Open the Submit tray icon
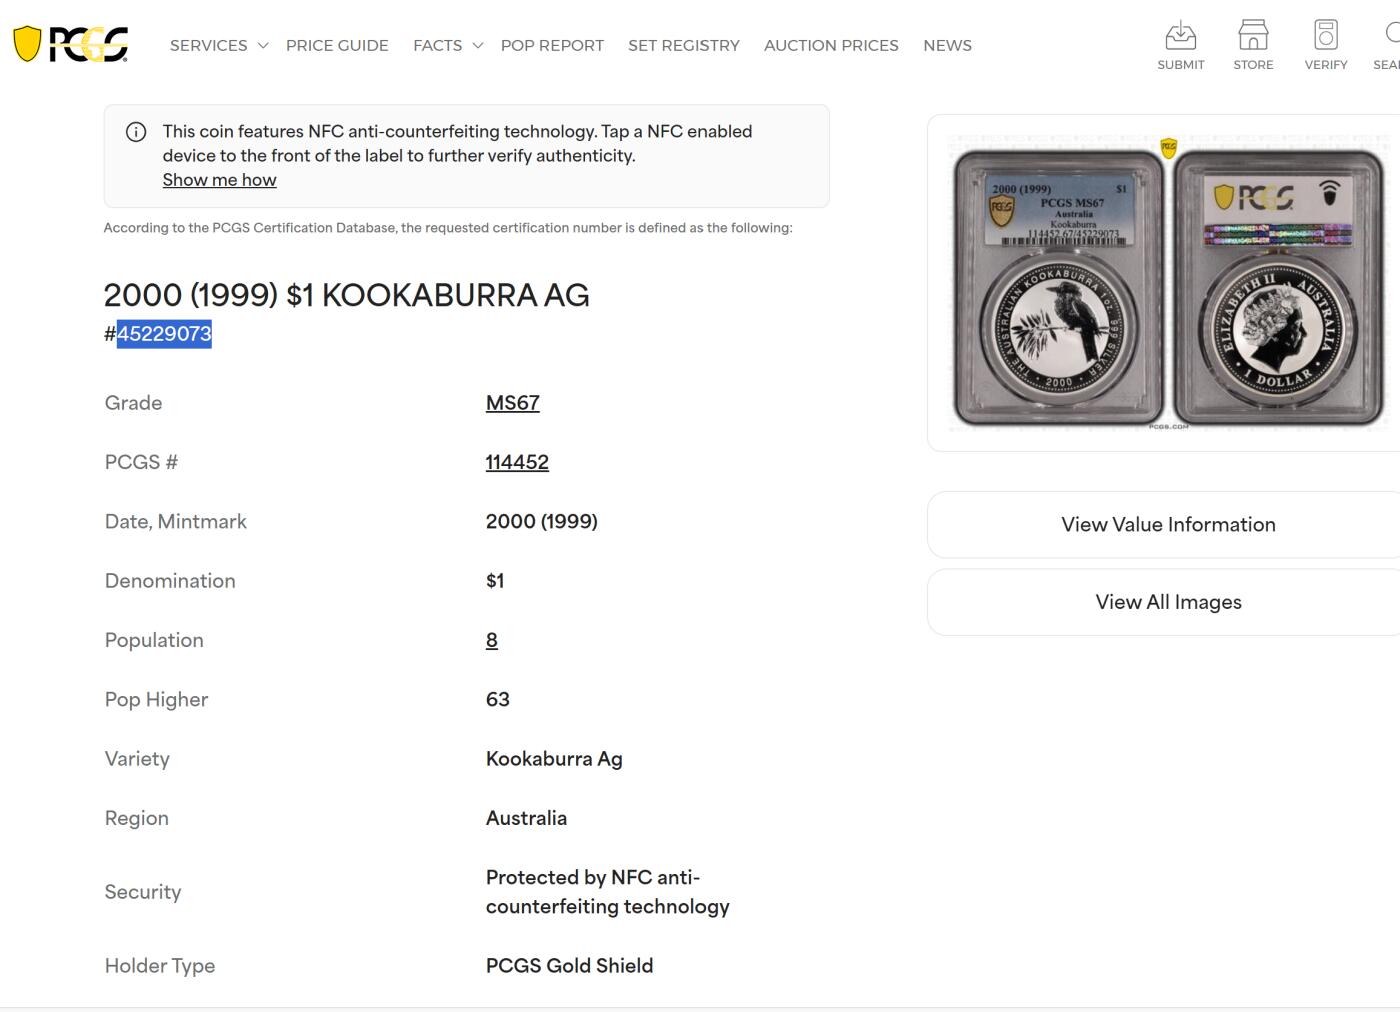Image resolution: width=1400 pixels, height=1012 pixels. click(1180, 36)
